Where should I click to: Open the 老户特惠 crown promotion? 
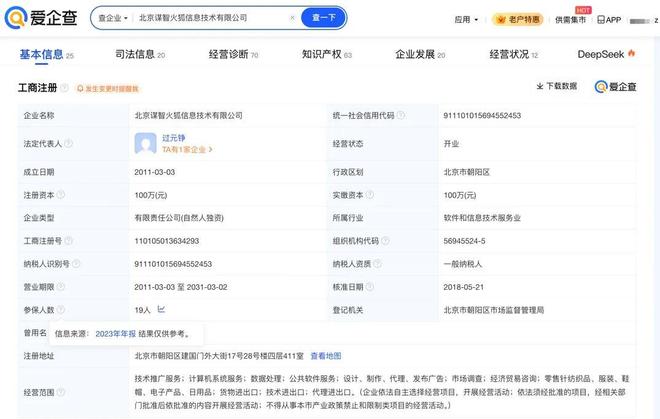click(x=518, y=19)
